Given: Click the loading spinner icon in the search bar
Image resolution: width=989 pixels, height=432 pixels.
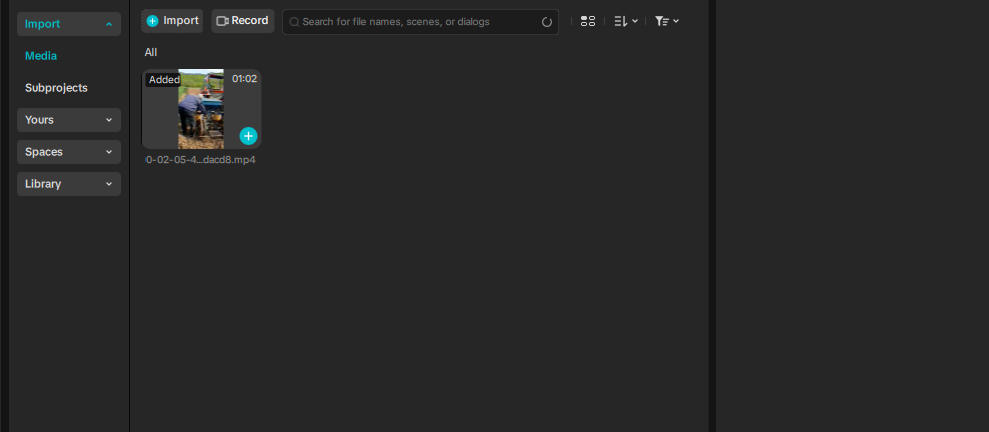Looking at the screenshot, I should 547,22.
